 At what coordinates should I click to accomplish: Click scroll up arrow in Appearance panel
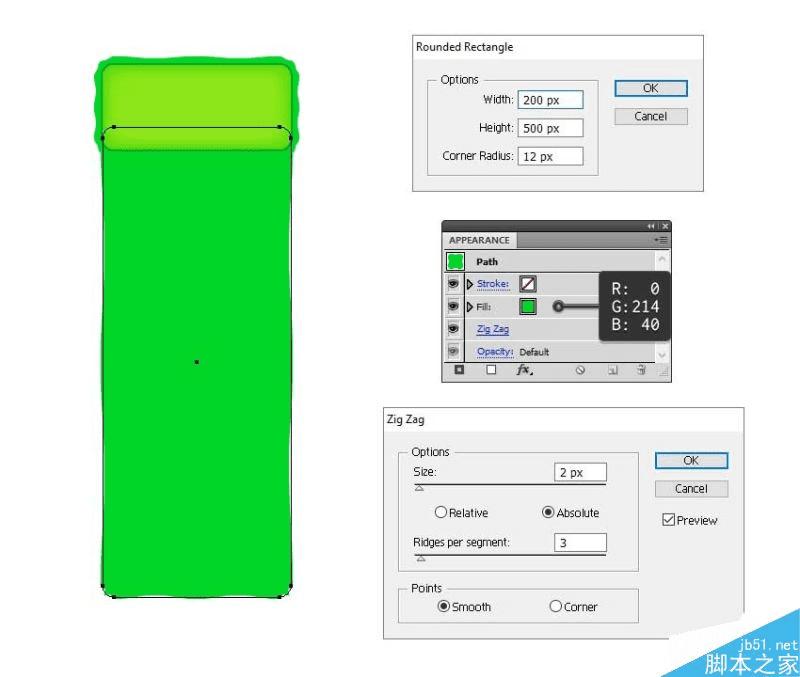(x=662, y=259)
